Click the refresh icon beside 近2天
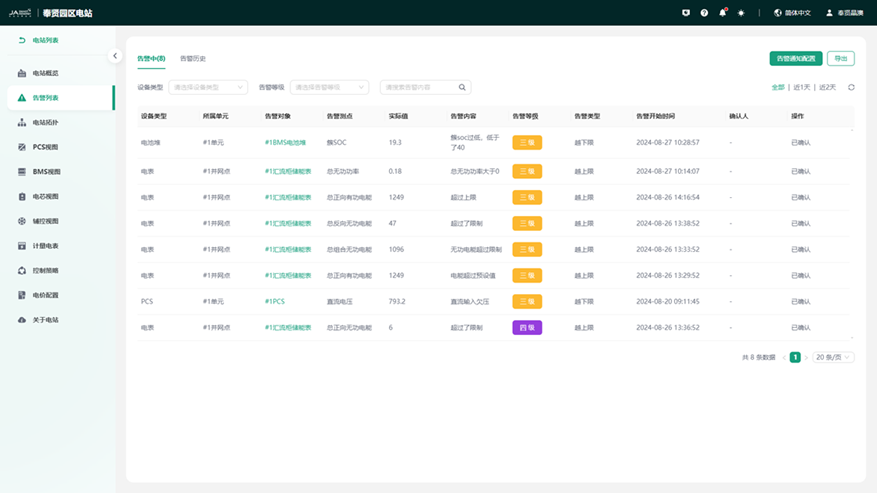 pyautogui.click(x=851, y=88)
